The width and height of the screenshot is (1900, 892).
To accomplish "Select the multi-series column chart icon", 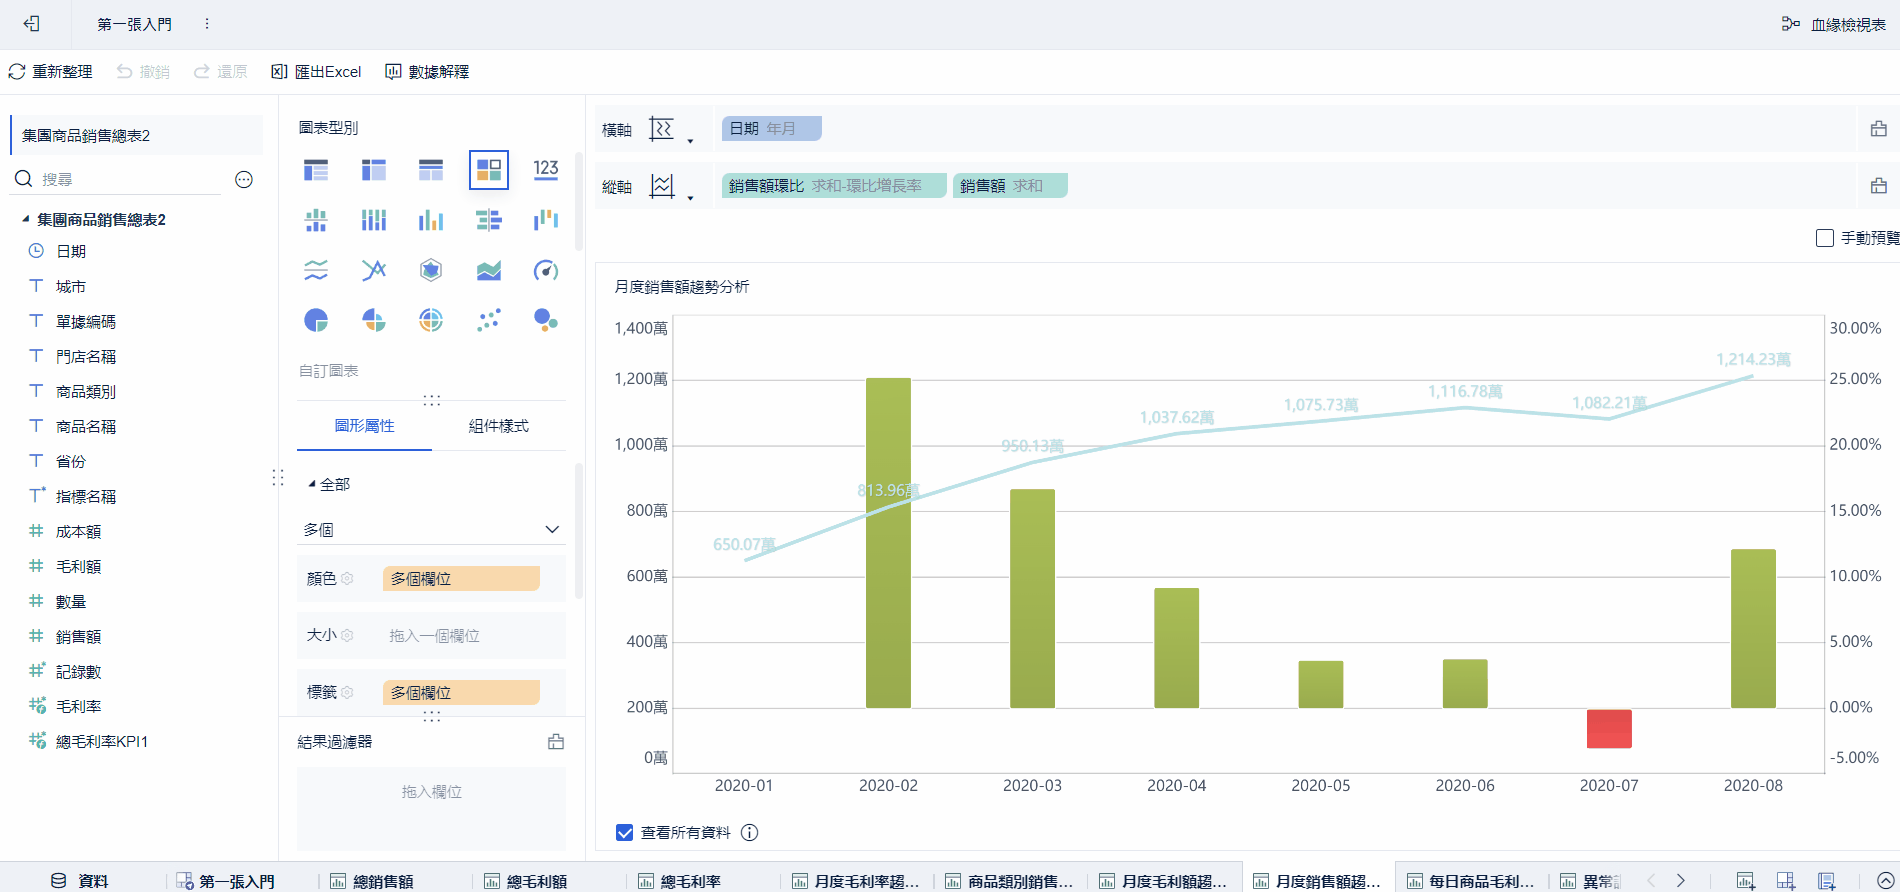I will pyautogui.click(x=431, y=220).
